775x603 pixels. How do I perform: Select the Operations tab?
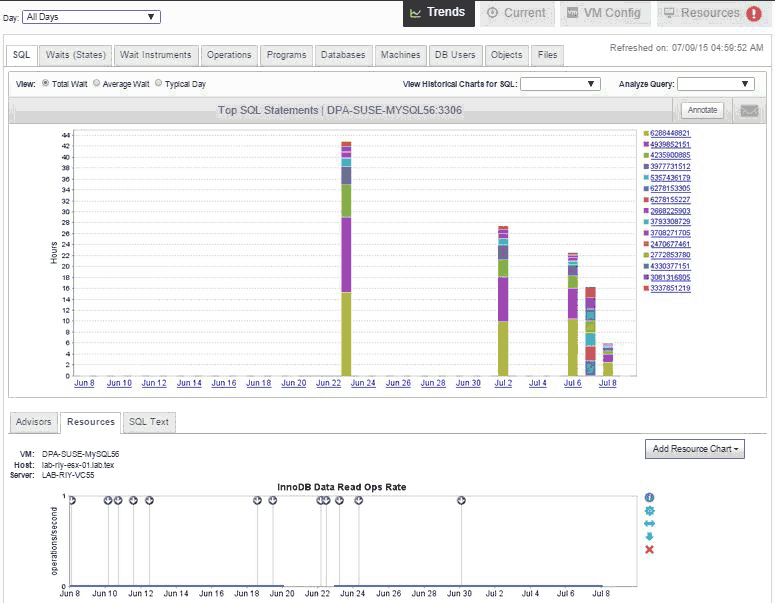229,55
